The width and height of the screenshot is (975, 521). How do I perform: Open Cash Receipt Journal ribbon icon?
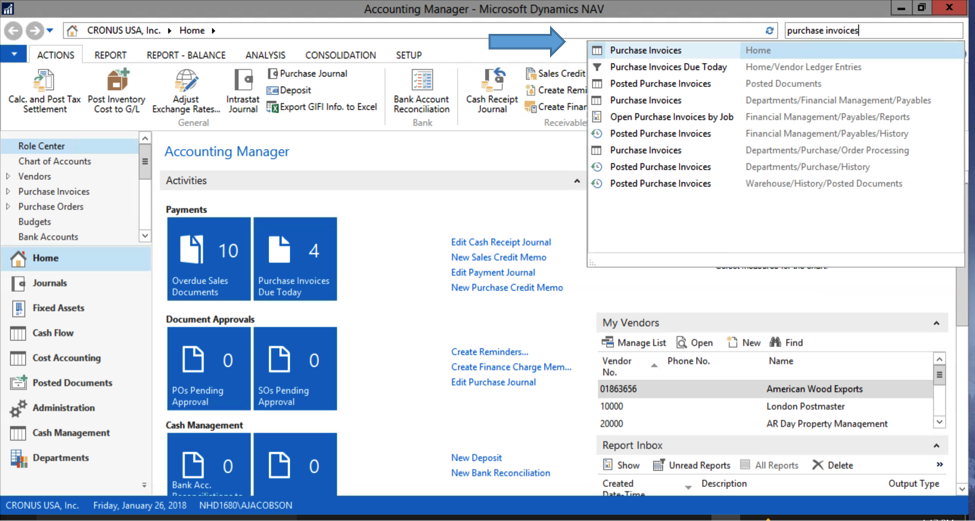coord(492,91)
